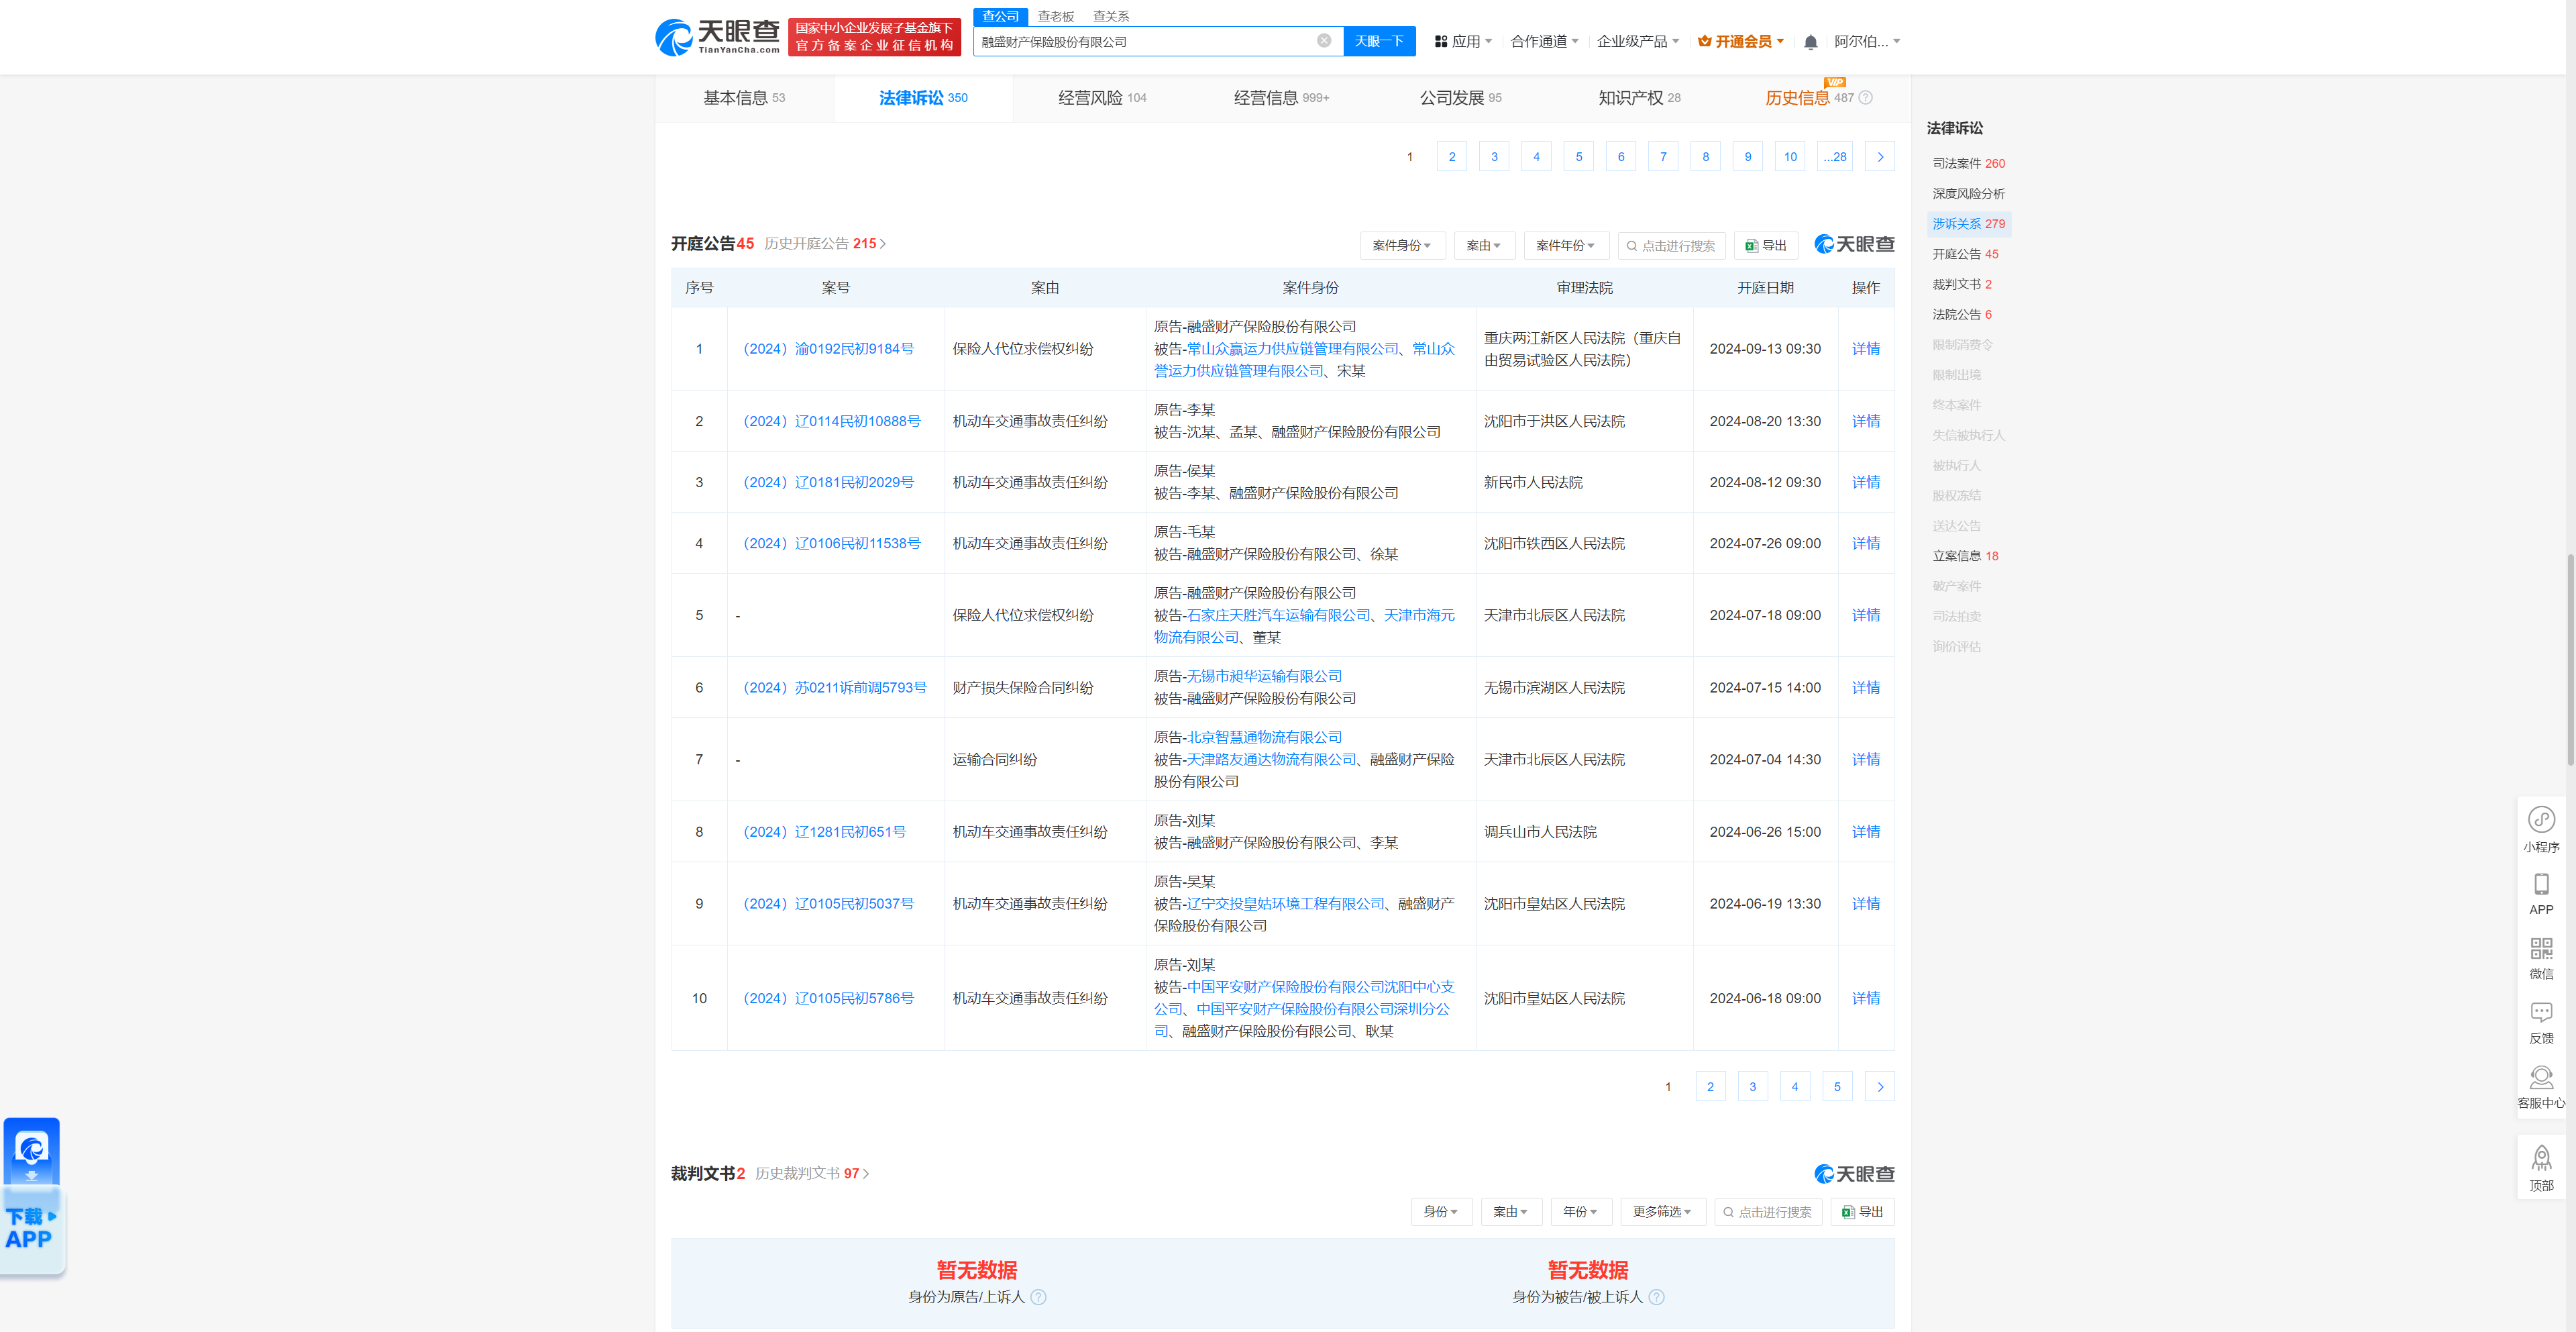Jump to 法院公告 6 in sidebar
Viewport: 2576px width, 1332px height.
(x=1962, y=315)
